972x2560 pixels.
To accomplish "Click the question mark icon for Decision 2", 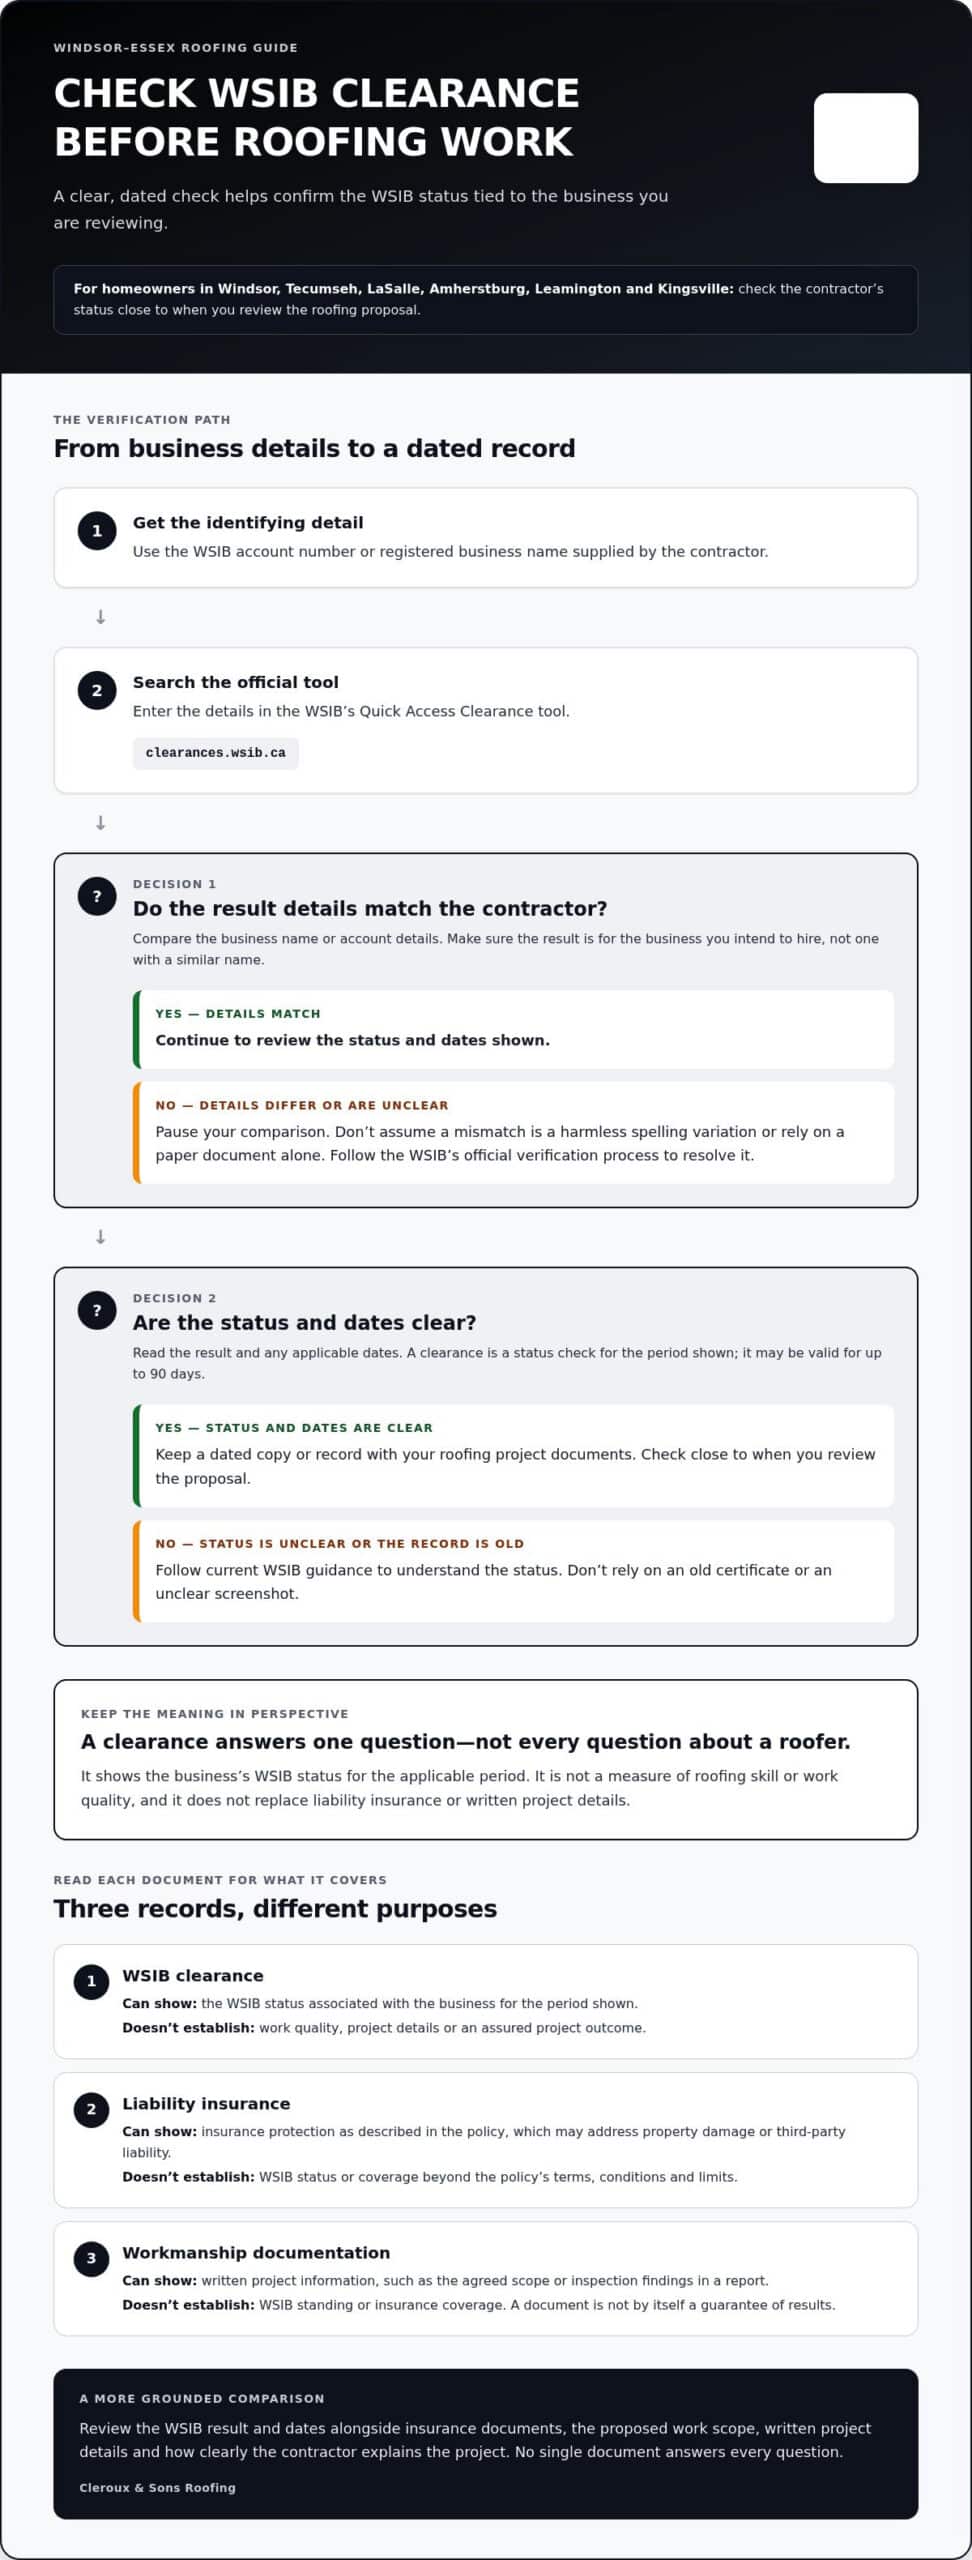I will point(97,1310).
